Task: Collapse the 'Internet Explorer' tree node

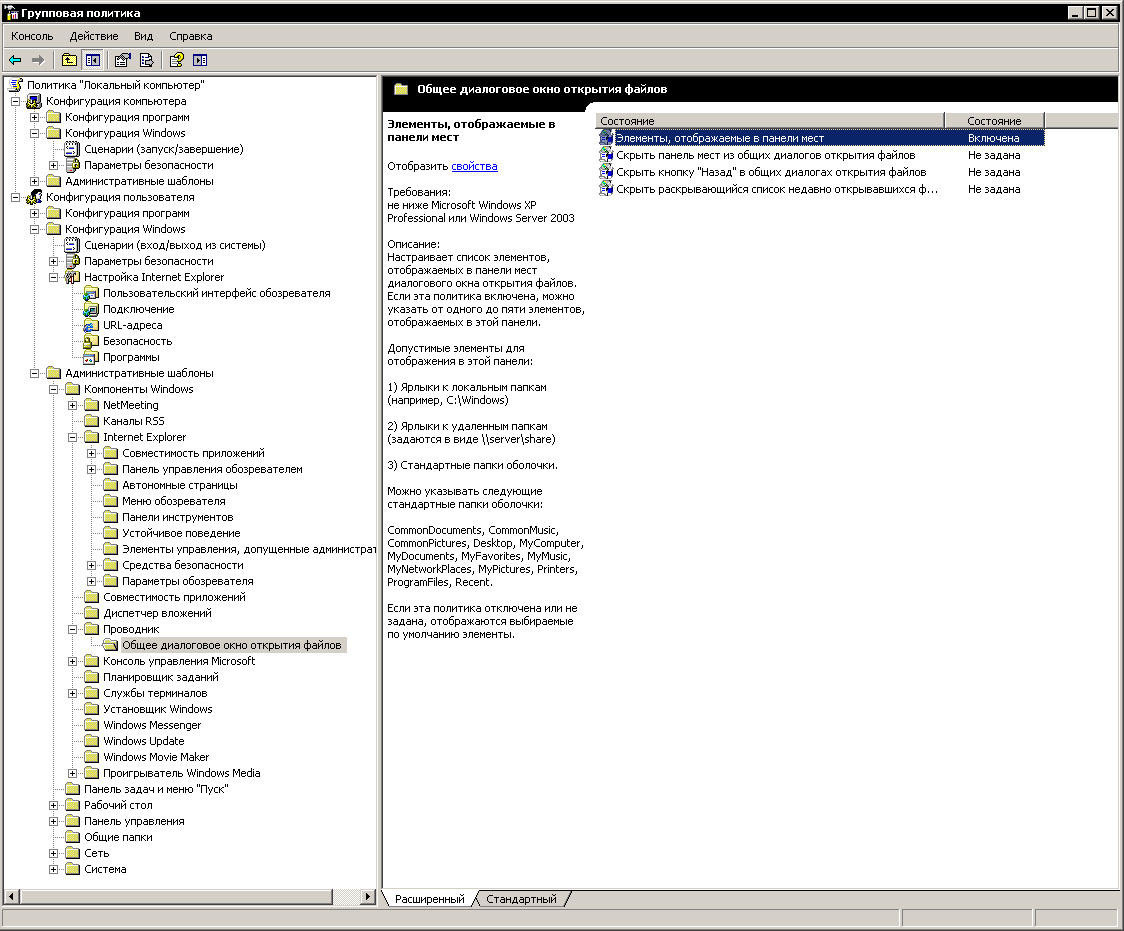Action: (73, 437)
